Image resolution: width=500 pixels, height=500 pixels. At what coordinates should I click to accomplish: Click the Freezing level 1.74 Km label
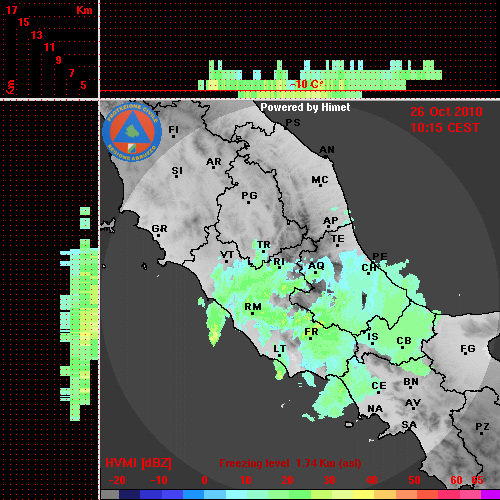(290, 463)
